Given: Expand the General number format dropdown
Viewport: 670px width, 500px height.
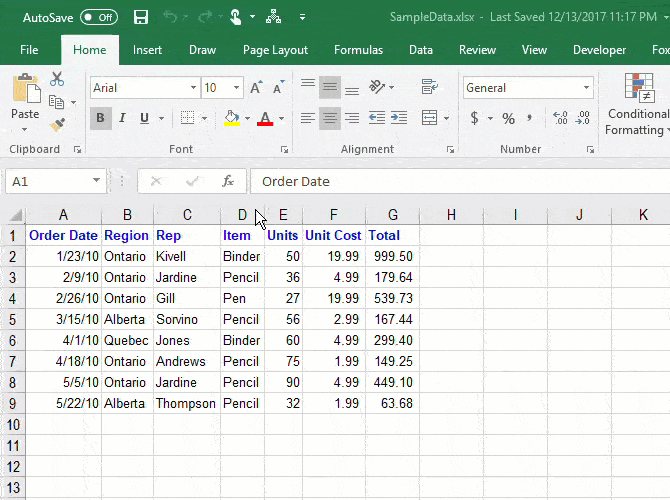Looking at the screenshot, I should (587, 88).
